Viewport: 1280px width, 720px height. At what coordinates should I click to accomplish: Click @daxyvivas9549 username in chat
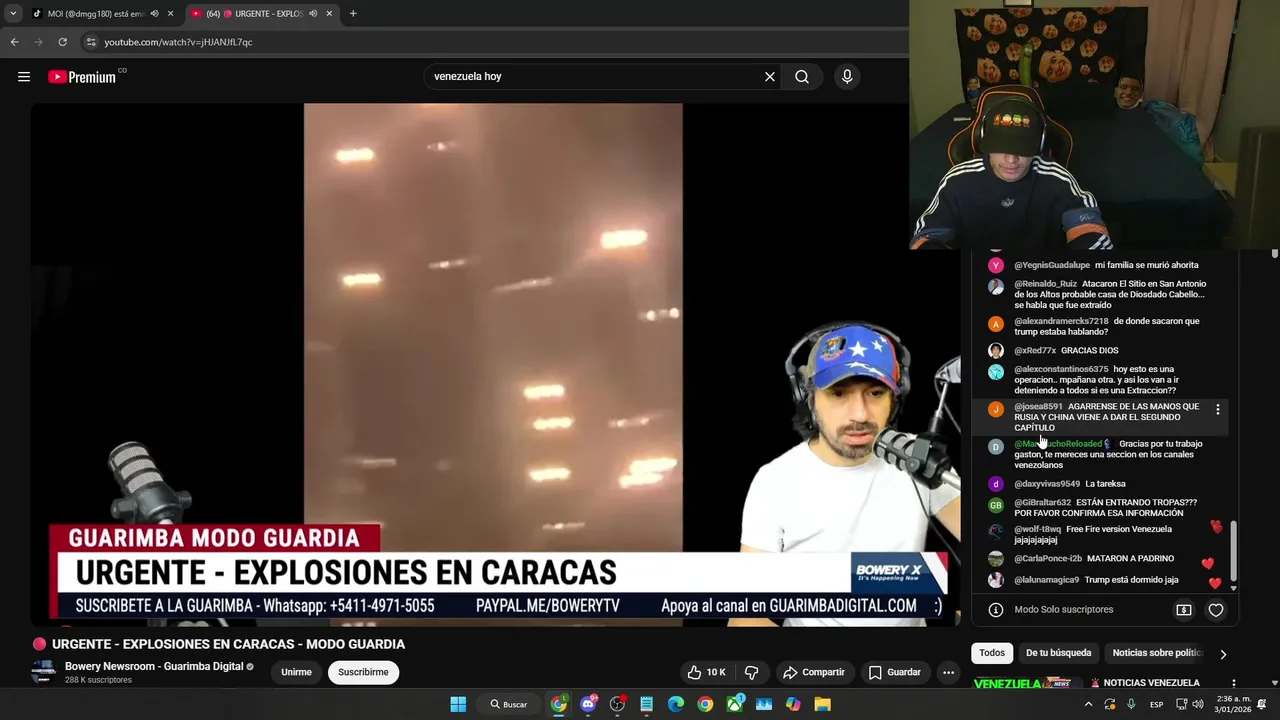pyautogui.click(x=1047, y=484)
